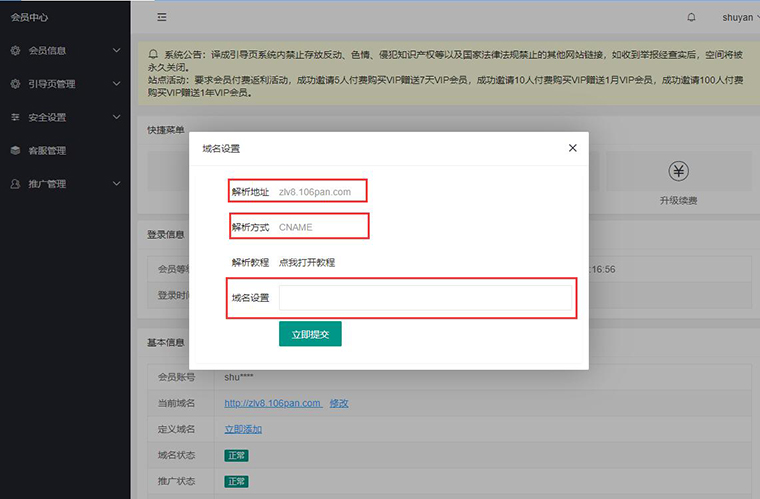Toggle the sidebar collapse icon in header
Image resolution: width=760 pixels, height=499 pixels.
tap(162, 17)
